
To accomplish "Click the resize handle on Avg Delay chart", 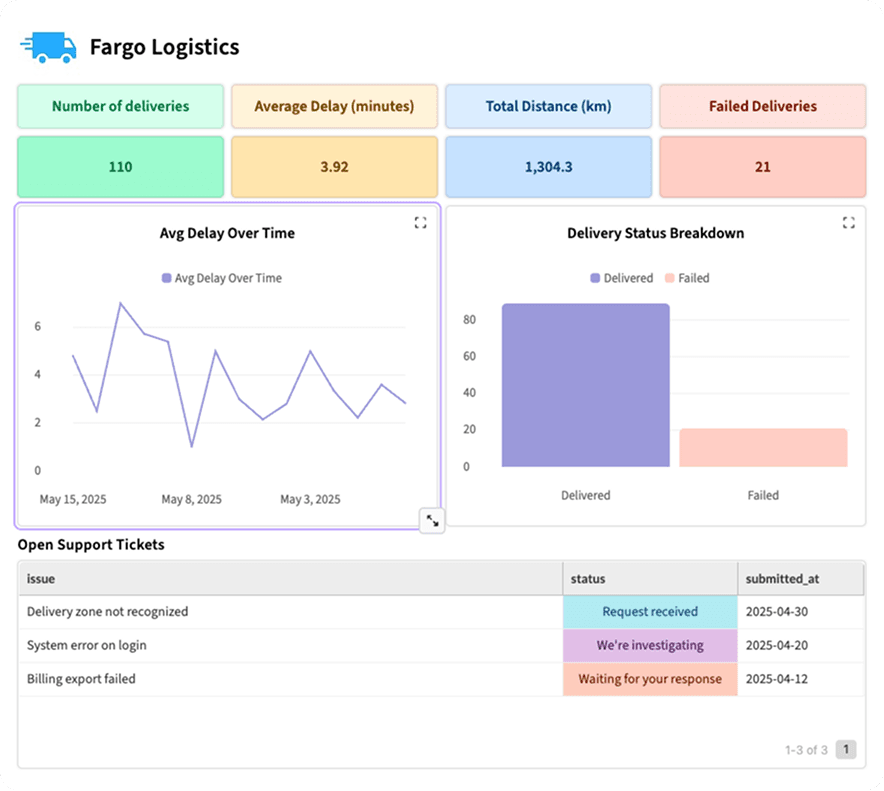I will point(432,520).
